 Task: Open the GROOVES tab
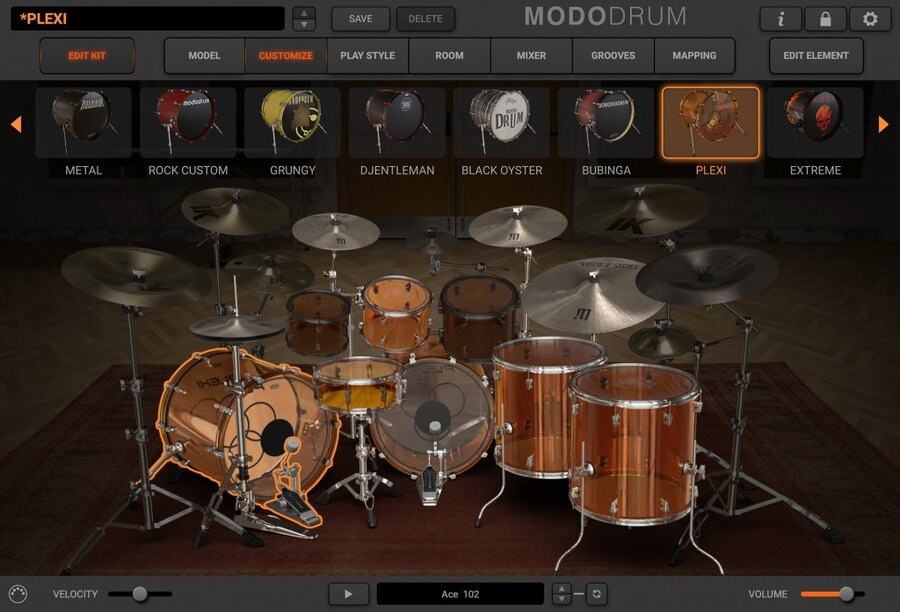pos(613,56)
